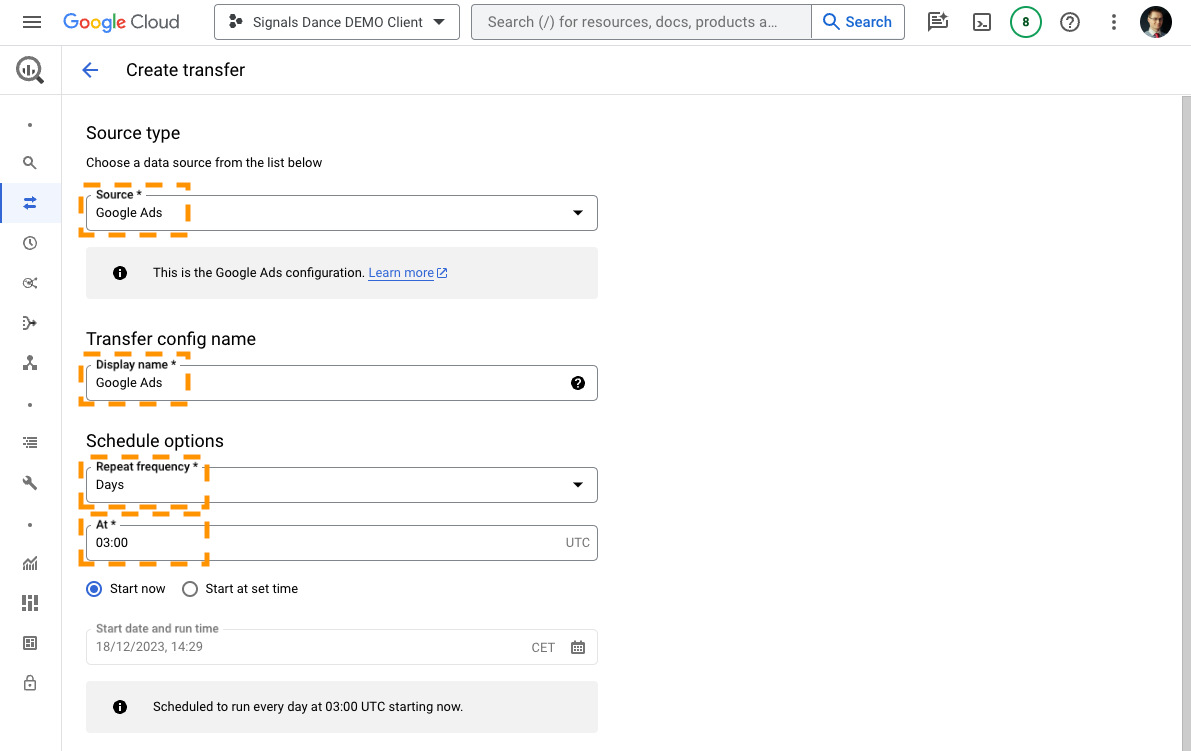The height and width of the screenshot is (751, 1191).
Task: Open the three-dot settings menu
Action: click(1114, 22)
